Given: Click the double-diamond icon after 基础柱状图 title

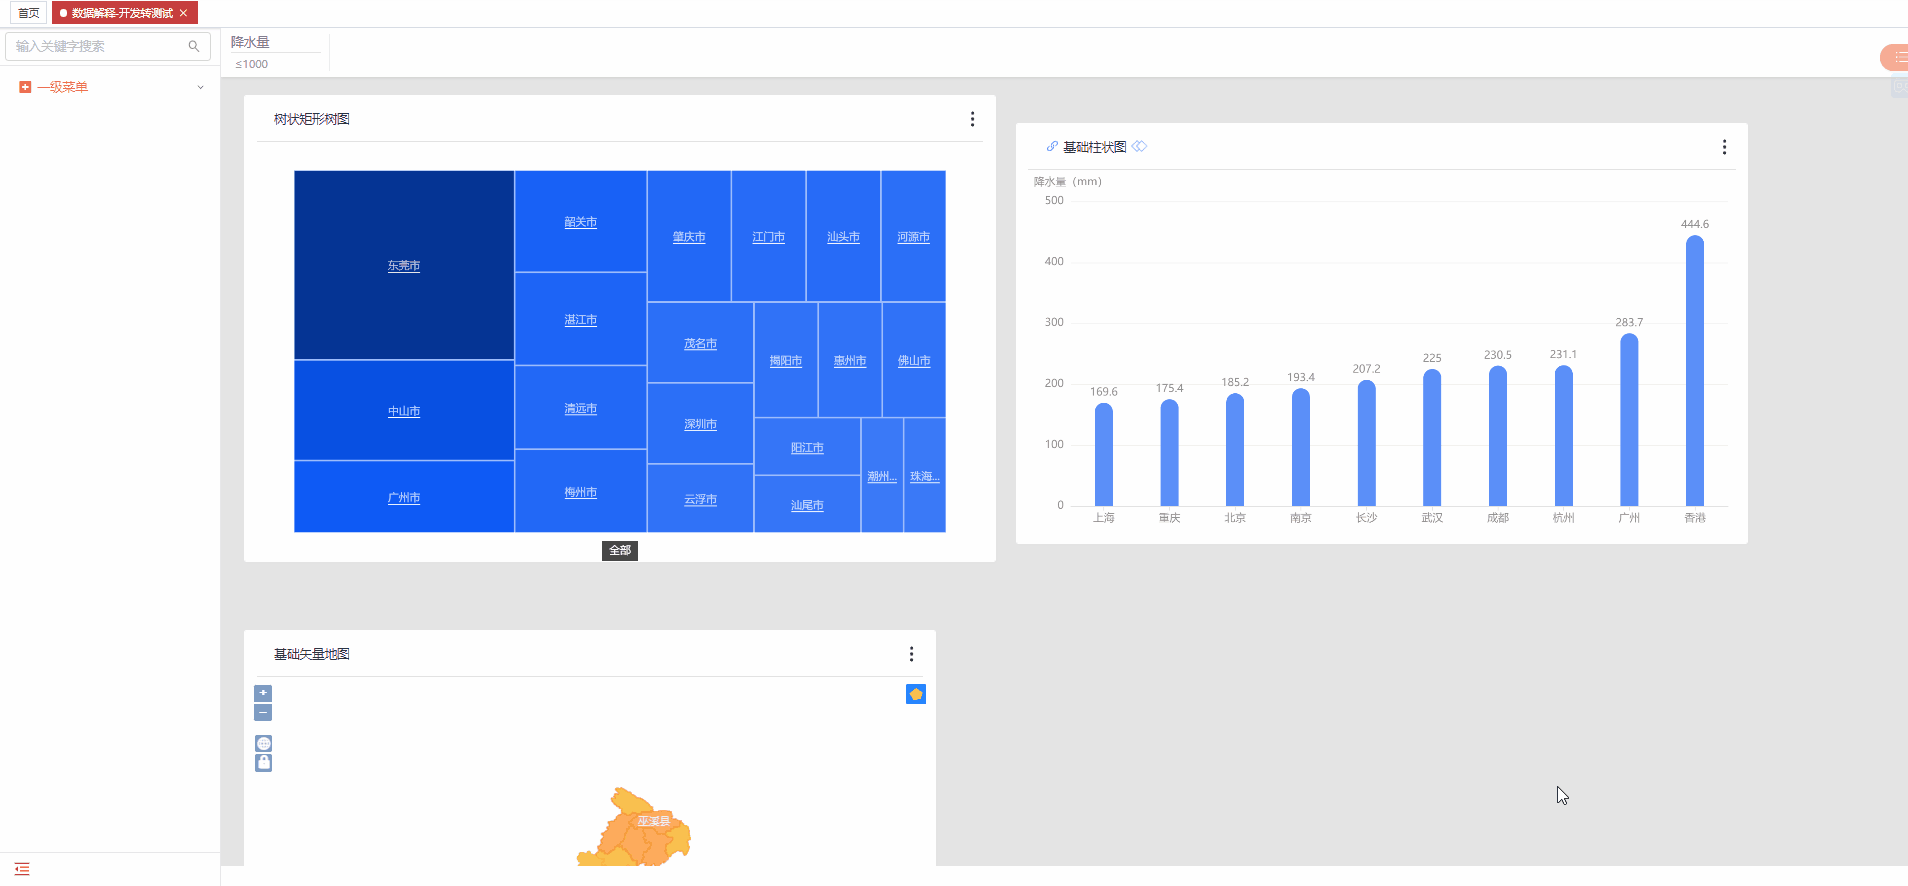Looking at the screenshot, I should [1140, 147].
